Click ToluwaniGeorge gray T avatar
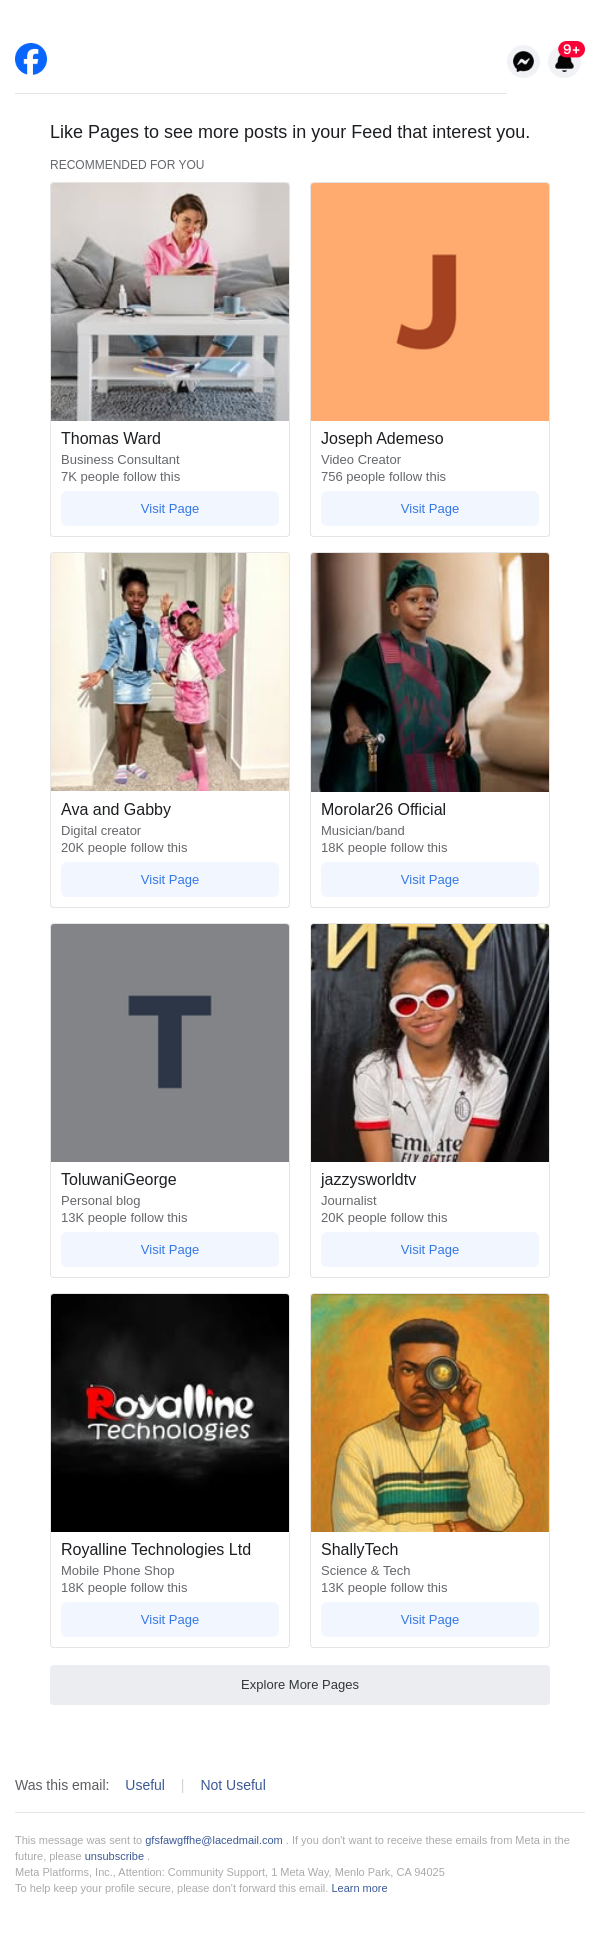The image size is (600, 1934). coord(170,1042)
